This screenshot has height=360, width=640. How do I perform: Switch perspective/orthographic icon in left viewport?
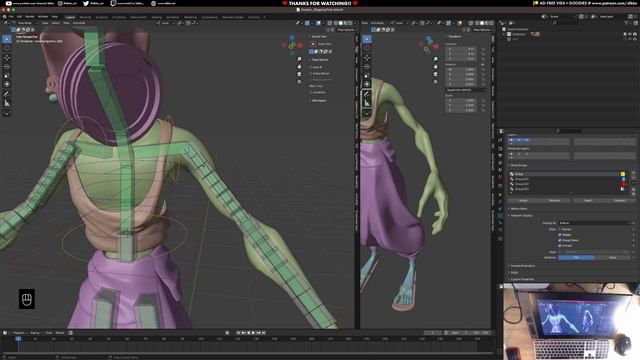coord(299,82)
